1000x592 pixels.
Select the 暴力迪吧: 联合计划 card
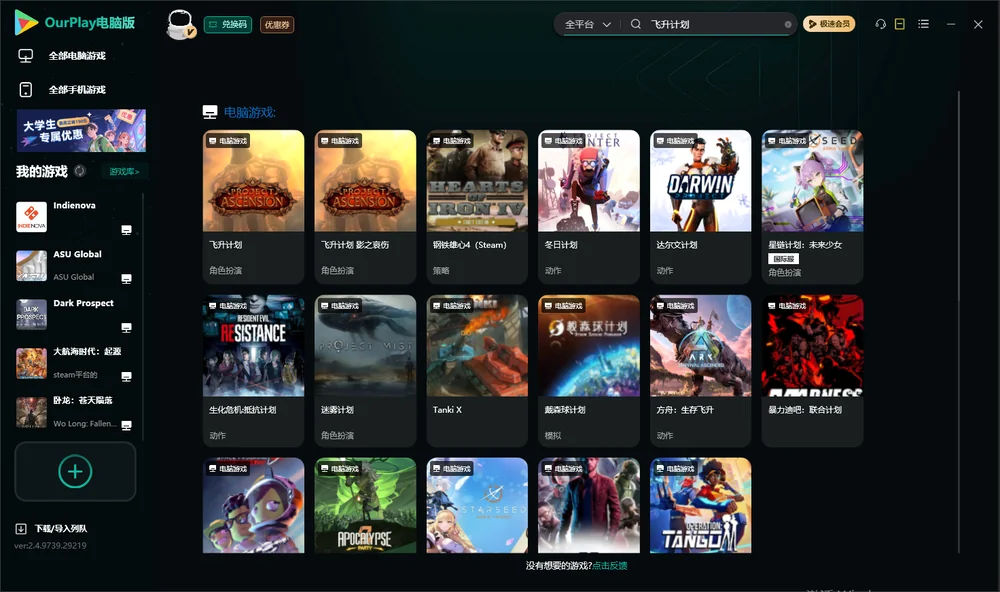(x=812, y=371)
